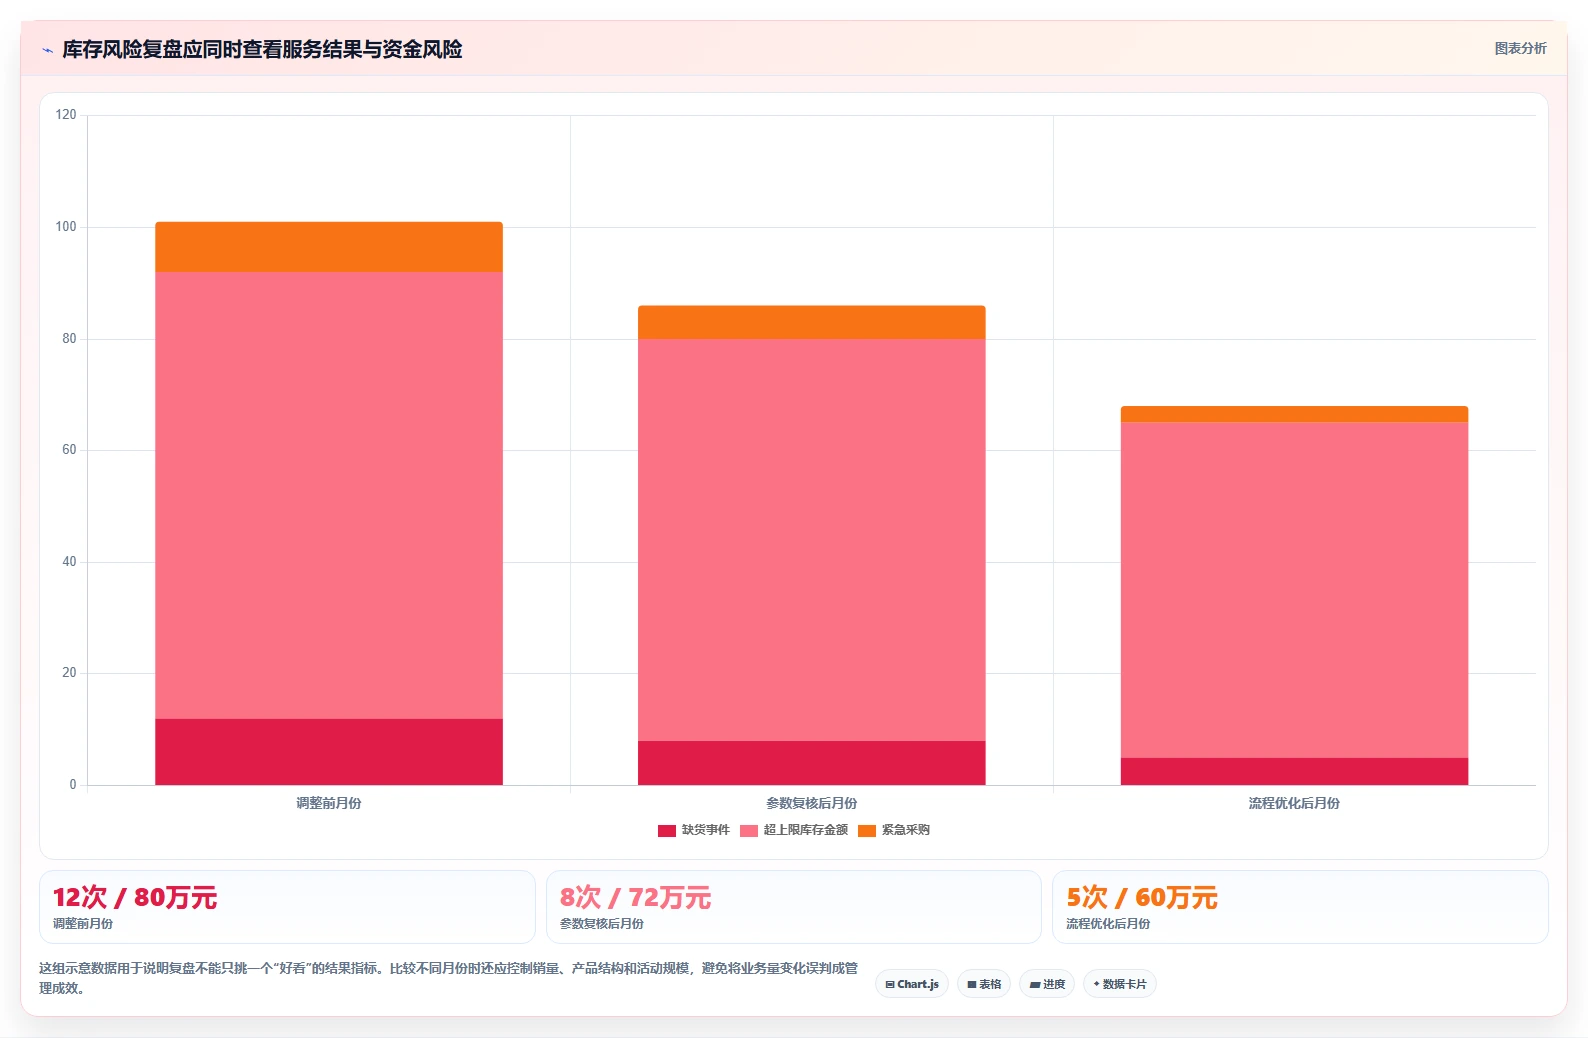Click the 60 y-axis tick label
Image resolution: width=1588 pixels, height=1038 pixels.
[x=69, y=450]
